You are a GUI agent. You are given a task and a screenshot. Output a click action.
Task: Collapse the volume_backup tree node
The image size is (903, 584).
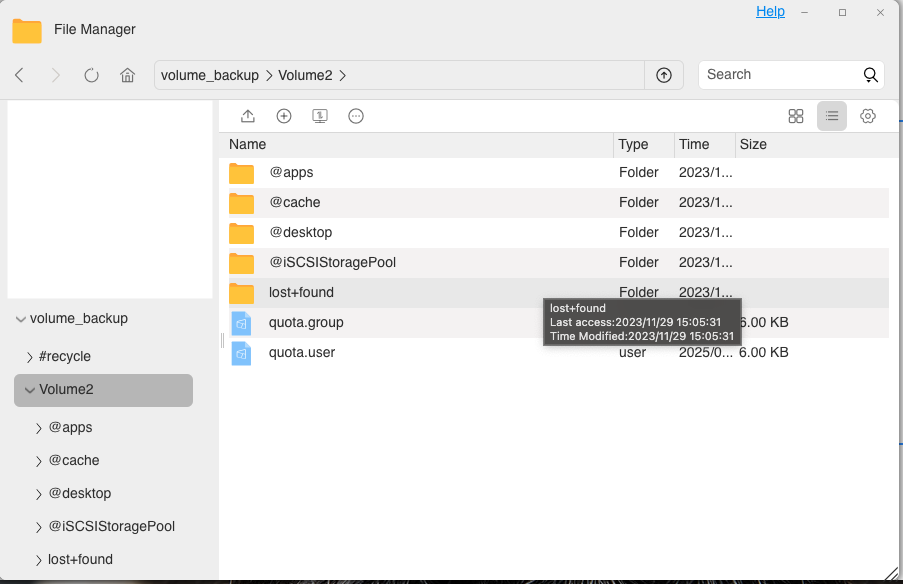tap(21, 319)
